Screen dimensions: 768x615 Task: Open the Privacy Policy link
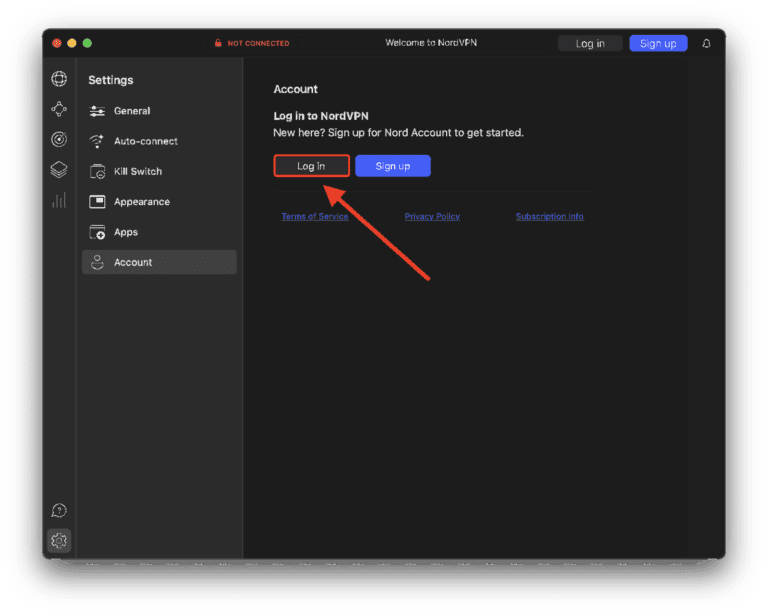coord(432,217)
